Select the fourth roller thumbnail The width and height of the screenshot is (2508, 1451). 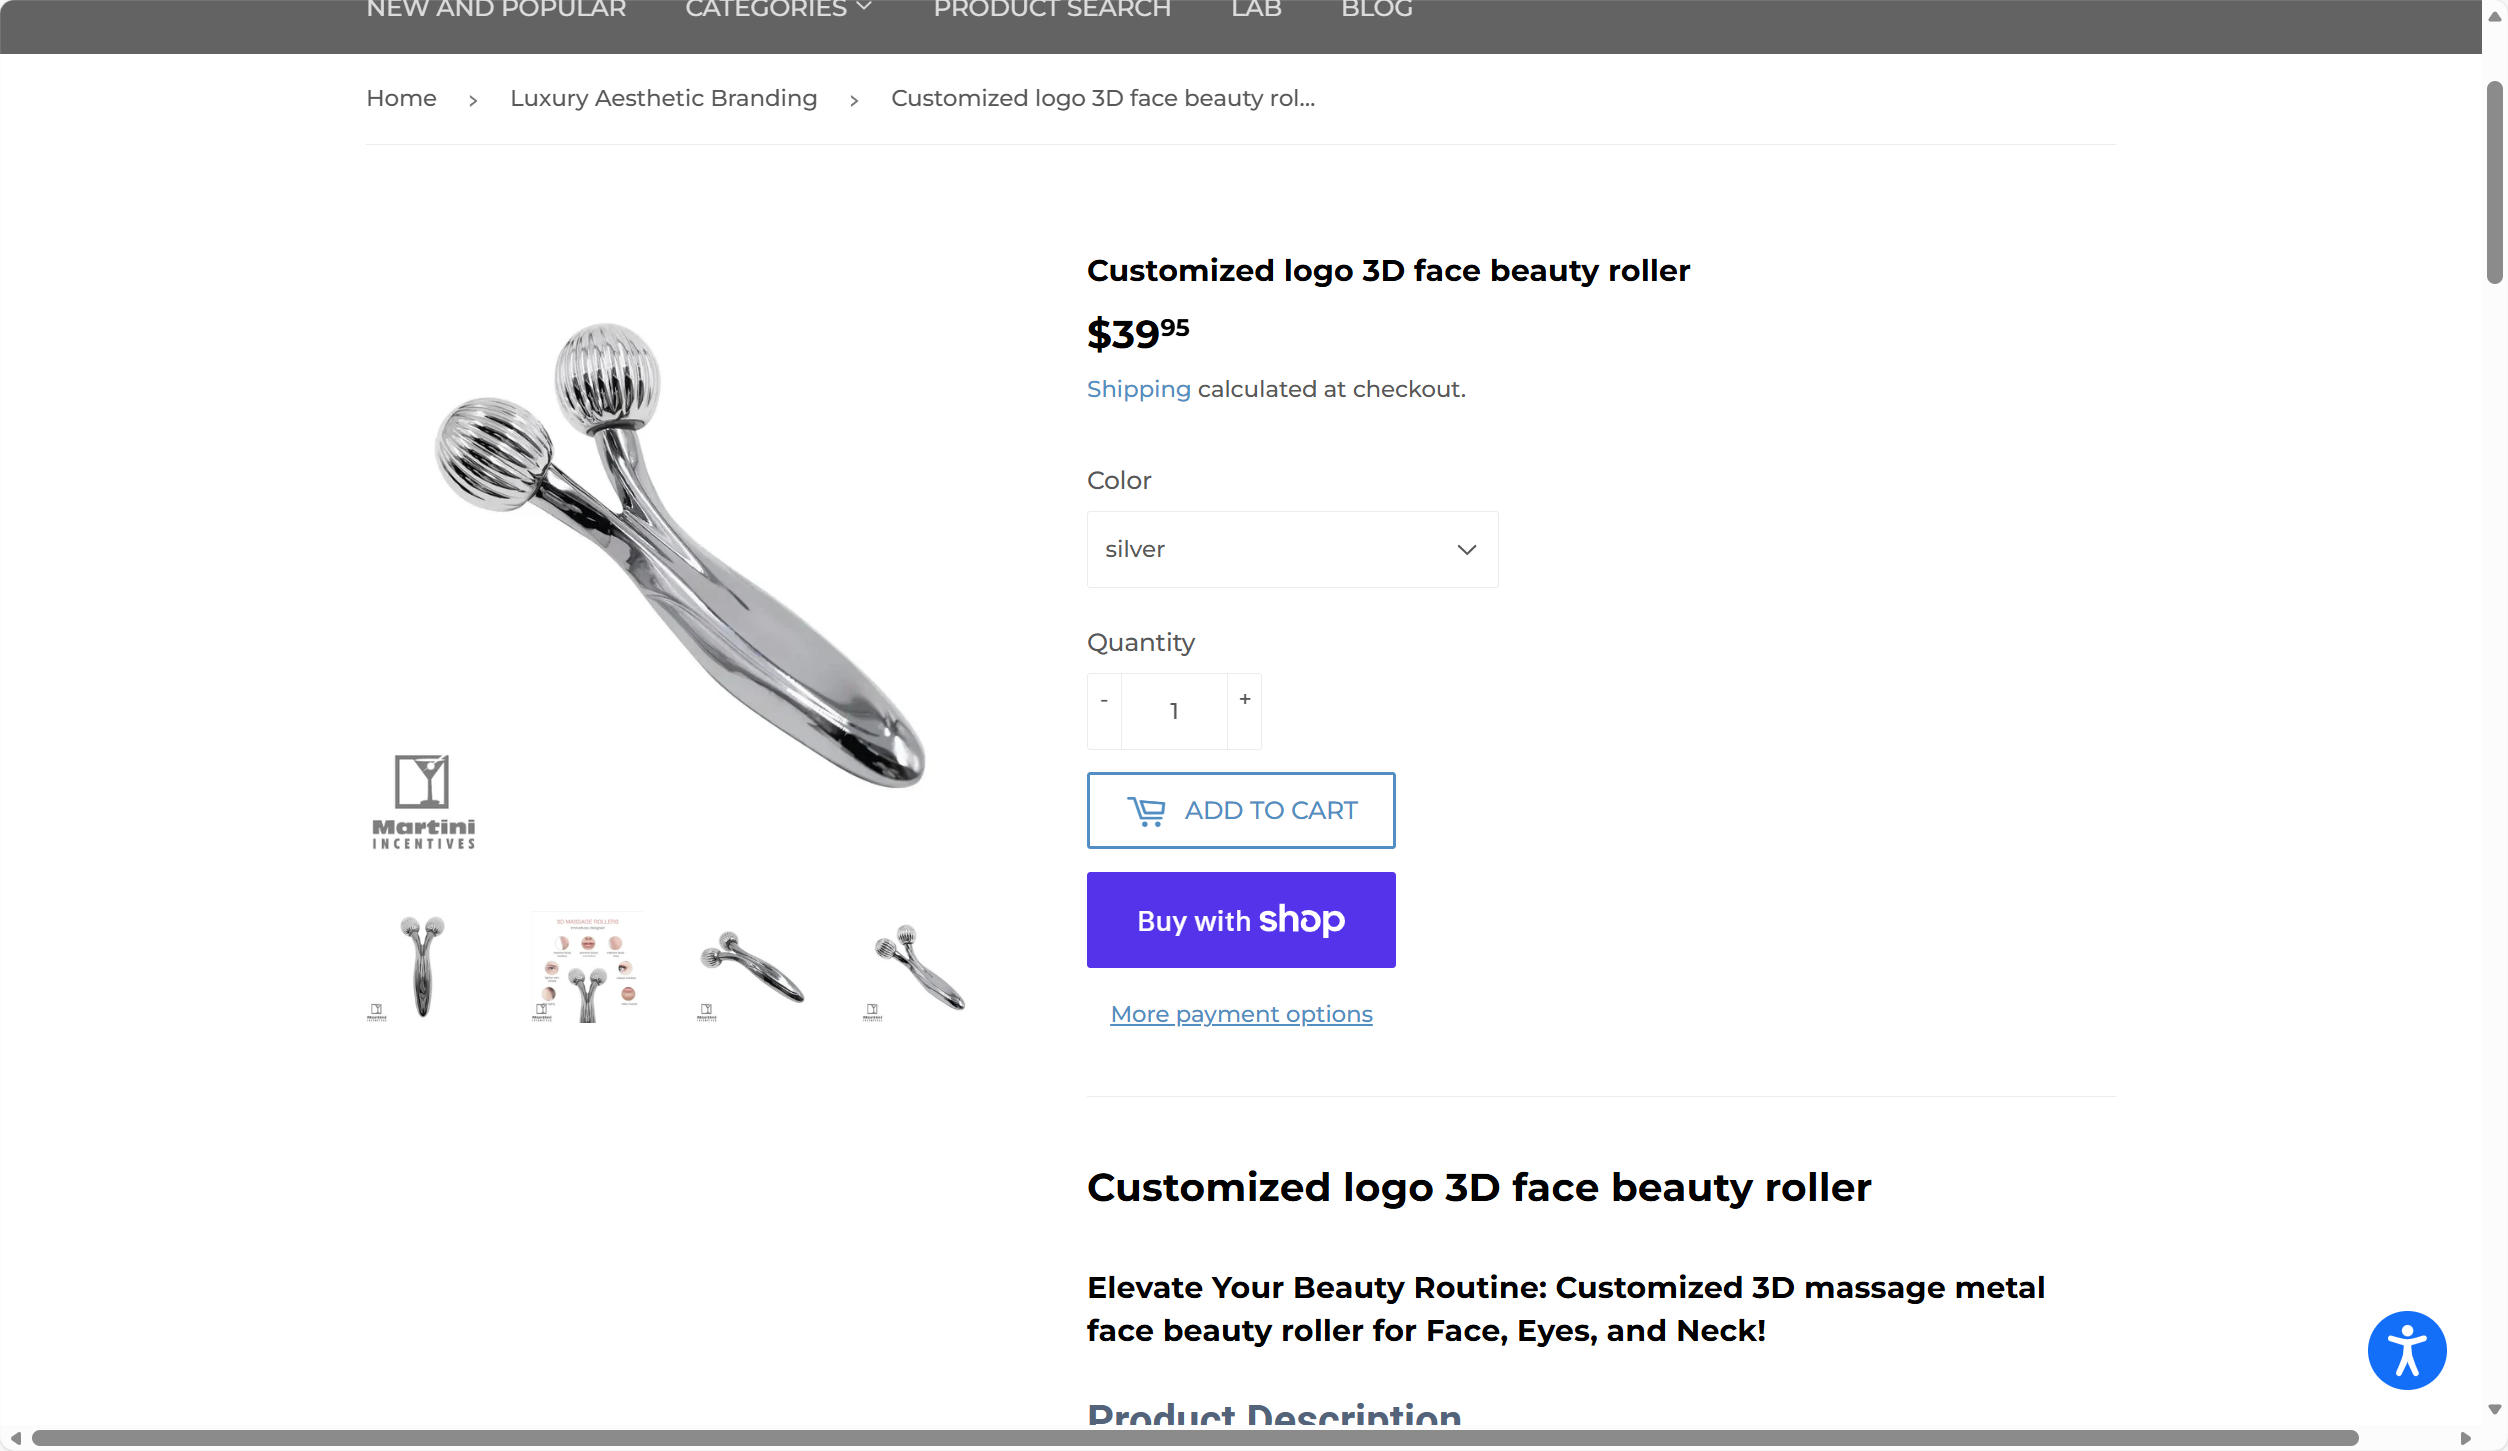[918, 966]
